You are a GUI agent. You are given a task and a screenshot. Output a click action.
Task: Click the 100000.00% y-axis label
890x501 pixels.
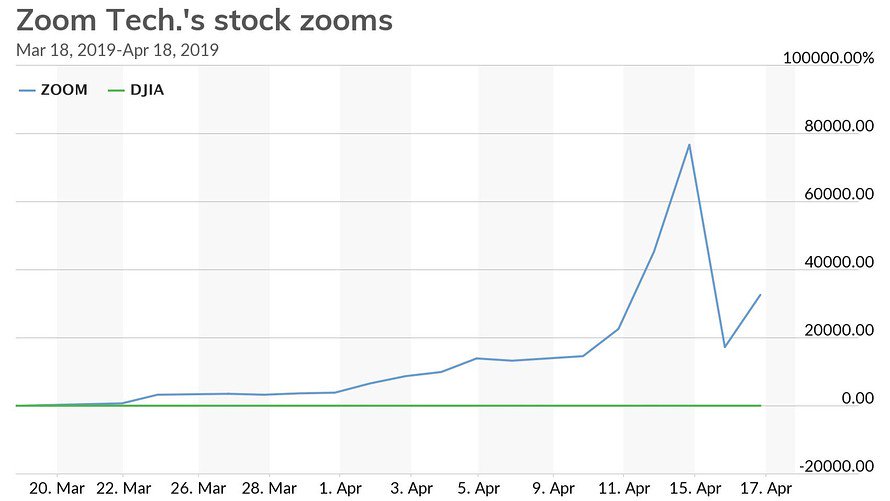(x=828, y=59)
